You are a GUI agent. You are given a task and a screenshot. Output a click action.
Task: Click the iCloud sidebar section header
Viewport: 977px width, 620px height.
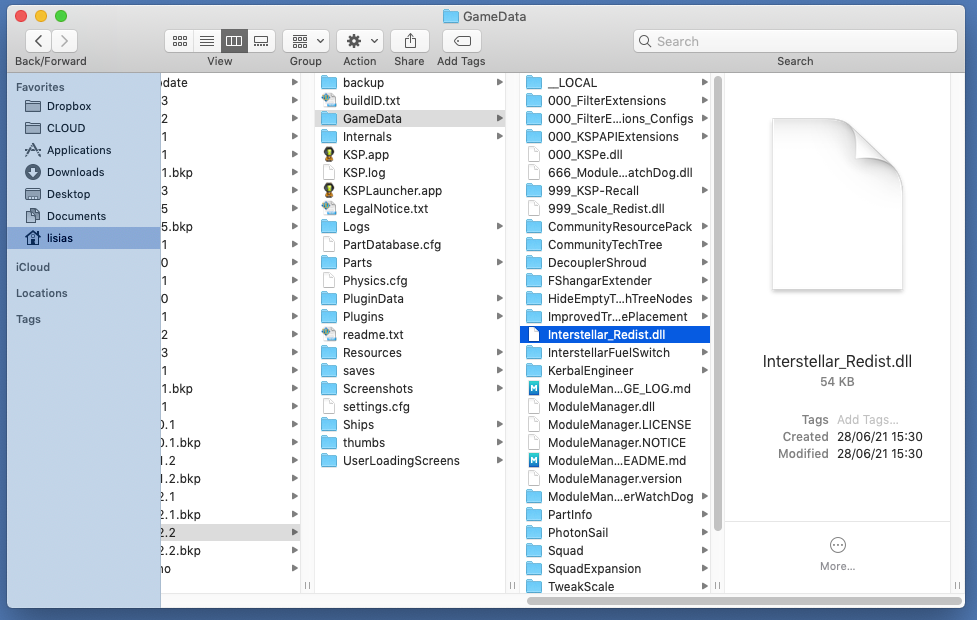pyautogui.click(x=33, y=267)
